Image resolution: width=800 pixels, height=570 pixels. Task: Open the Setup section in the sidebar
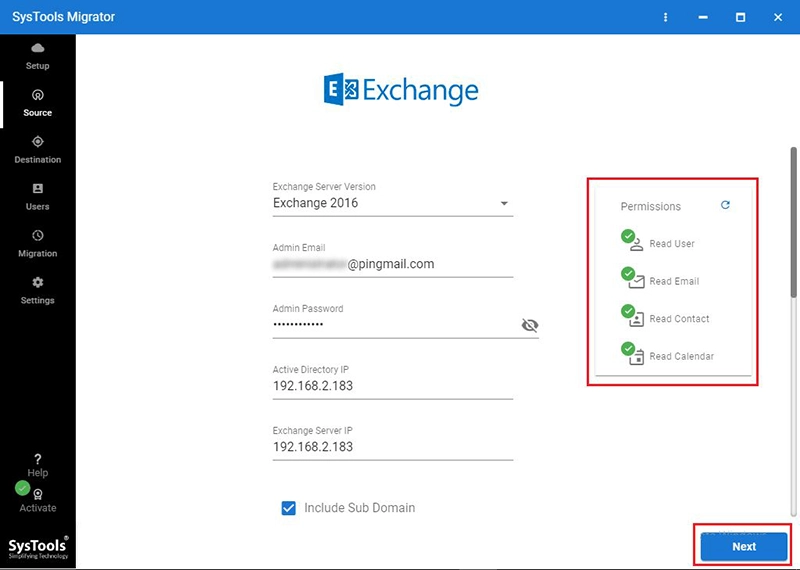pos(38,56)
